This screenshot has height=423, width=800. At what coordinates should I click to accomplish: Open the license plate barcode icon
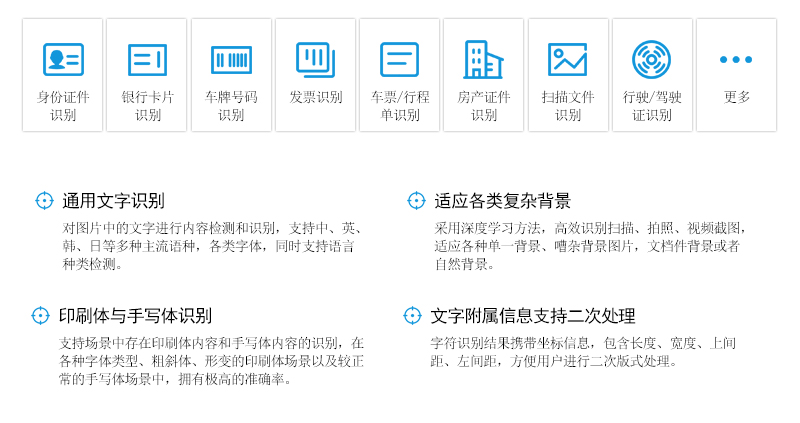coord(231,60)
